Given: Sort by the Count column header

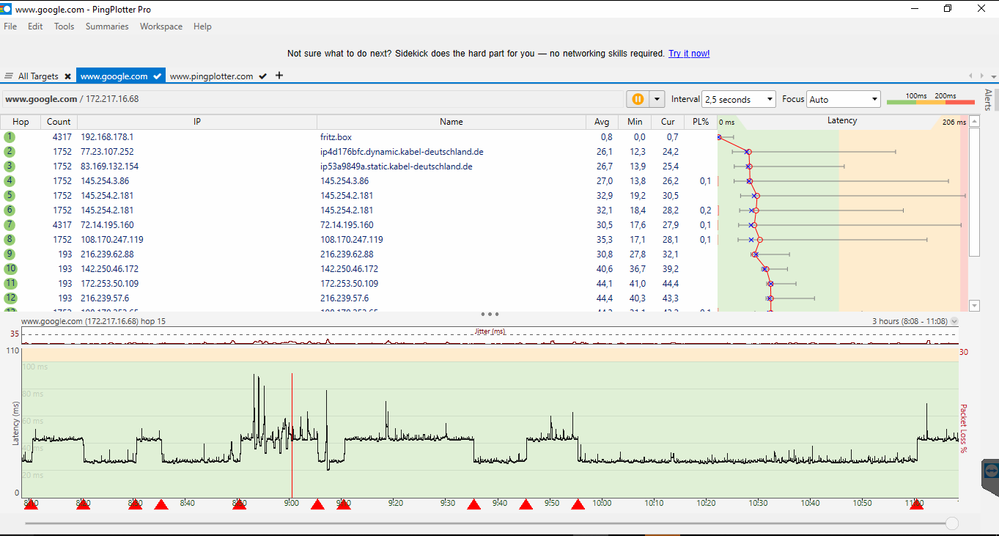Looking at the screenshot, I should coord(59,122).
